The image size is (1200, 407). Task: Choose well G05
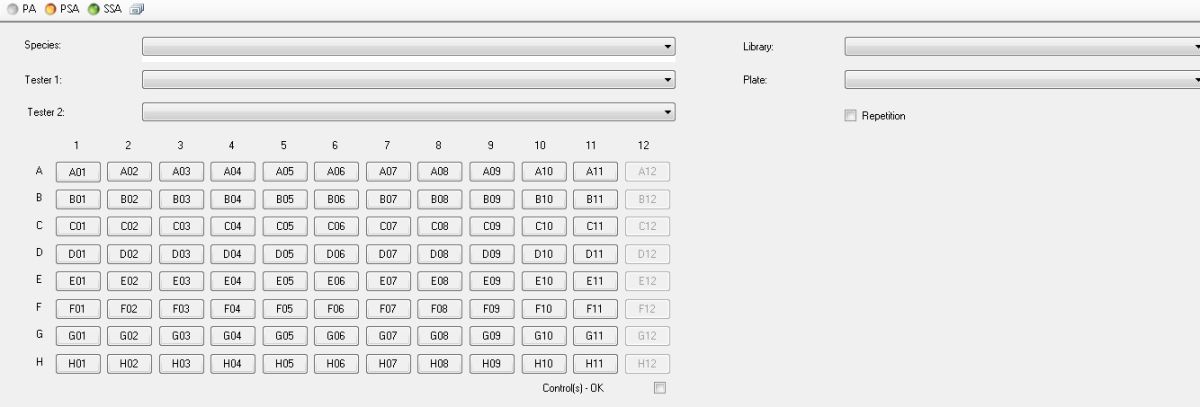285,335
